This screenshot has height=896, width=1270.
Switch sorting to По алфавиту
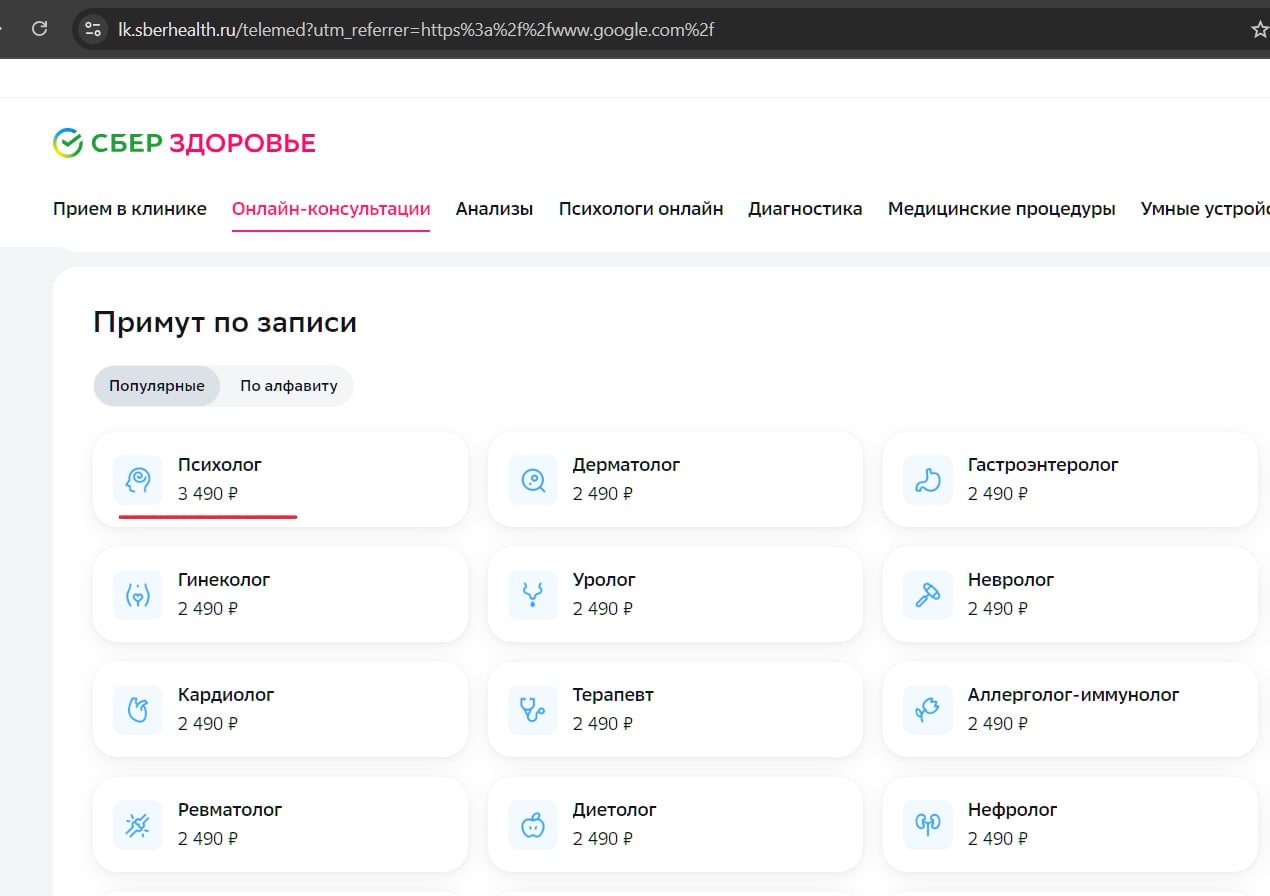point(289,386)
